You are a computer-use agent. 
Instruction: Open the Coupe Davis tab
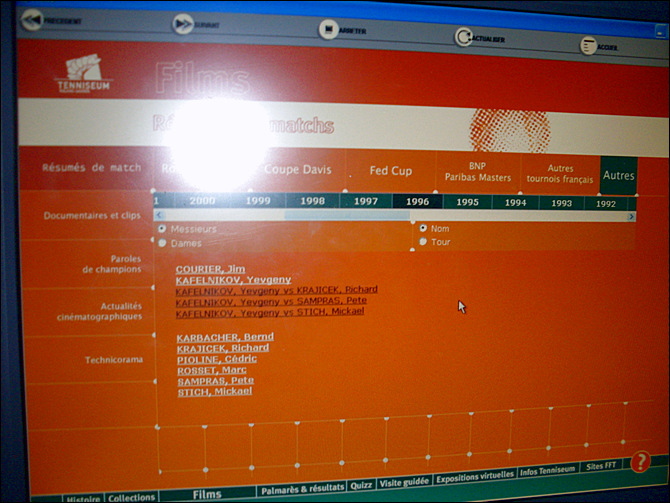pos(297,169)
